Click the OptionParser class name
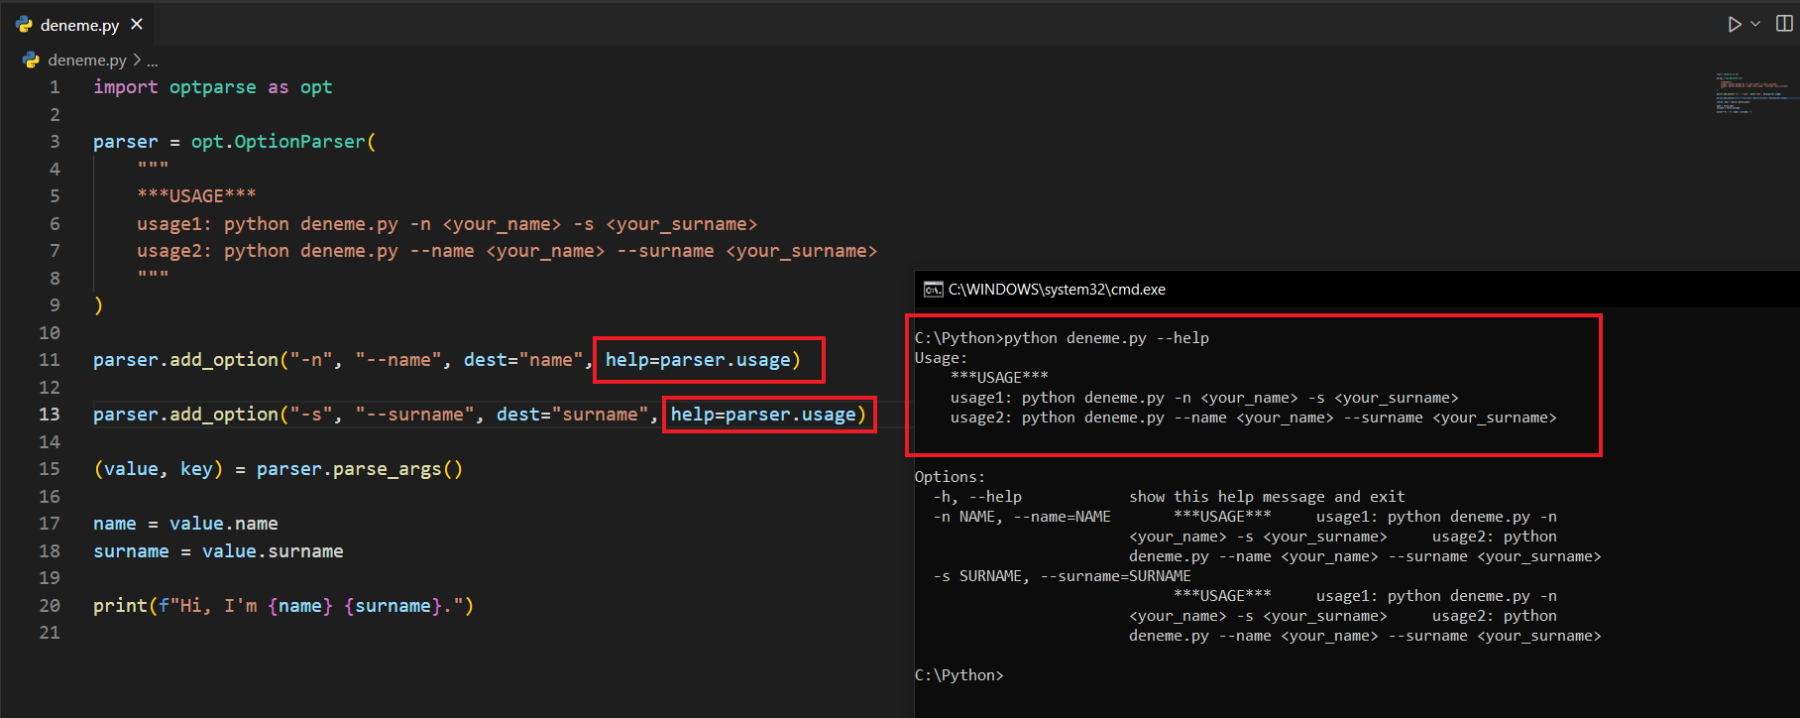This screenshot has width=1800, height=718. (x=300, y=142)
